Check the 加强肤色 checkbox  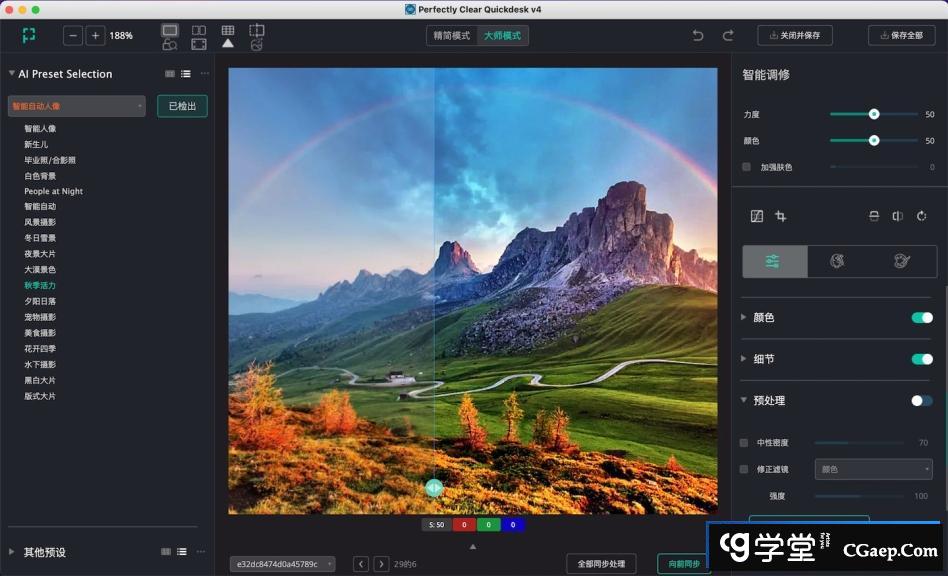coord(746,167)
